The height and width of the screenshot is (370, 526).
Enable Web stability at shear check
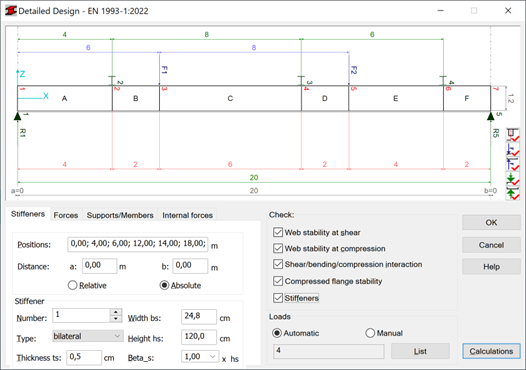point(278,232)
